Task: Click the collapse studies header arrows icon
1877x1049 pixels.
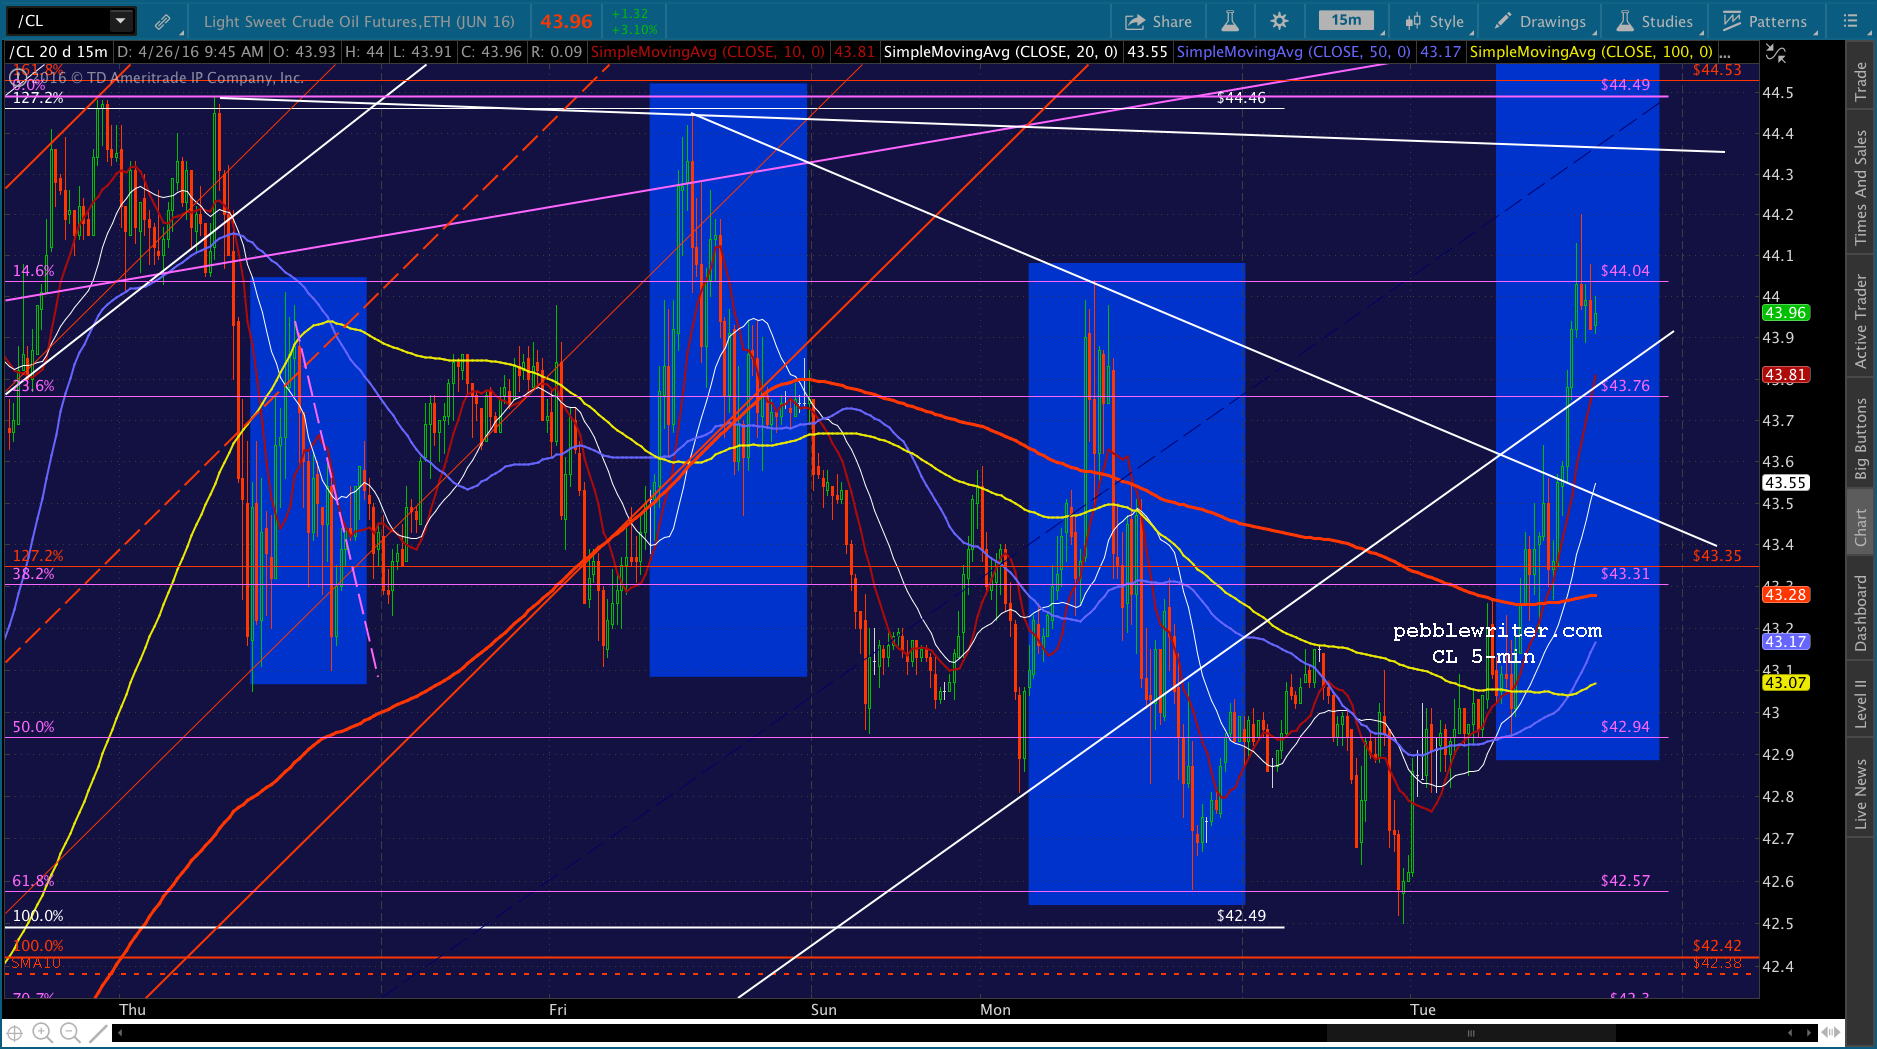Action: (1775, 53)
